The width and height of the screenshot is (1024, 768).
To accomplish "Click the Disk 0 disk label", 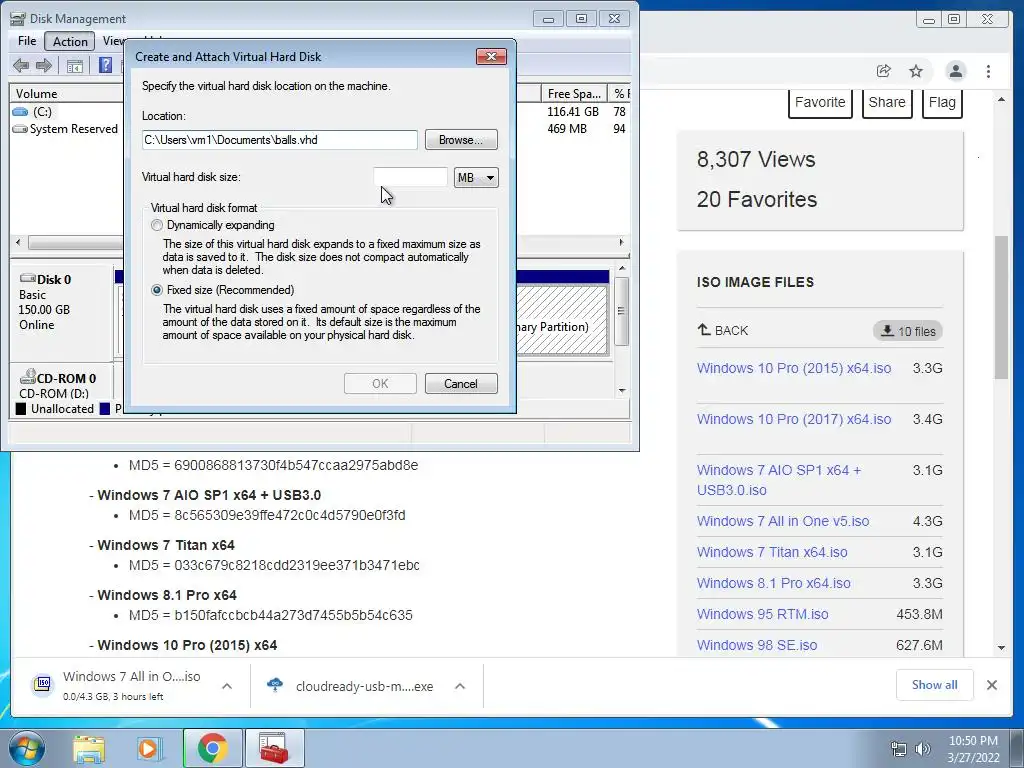I will click(46, 280).
